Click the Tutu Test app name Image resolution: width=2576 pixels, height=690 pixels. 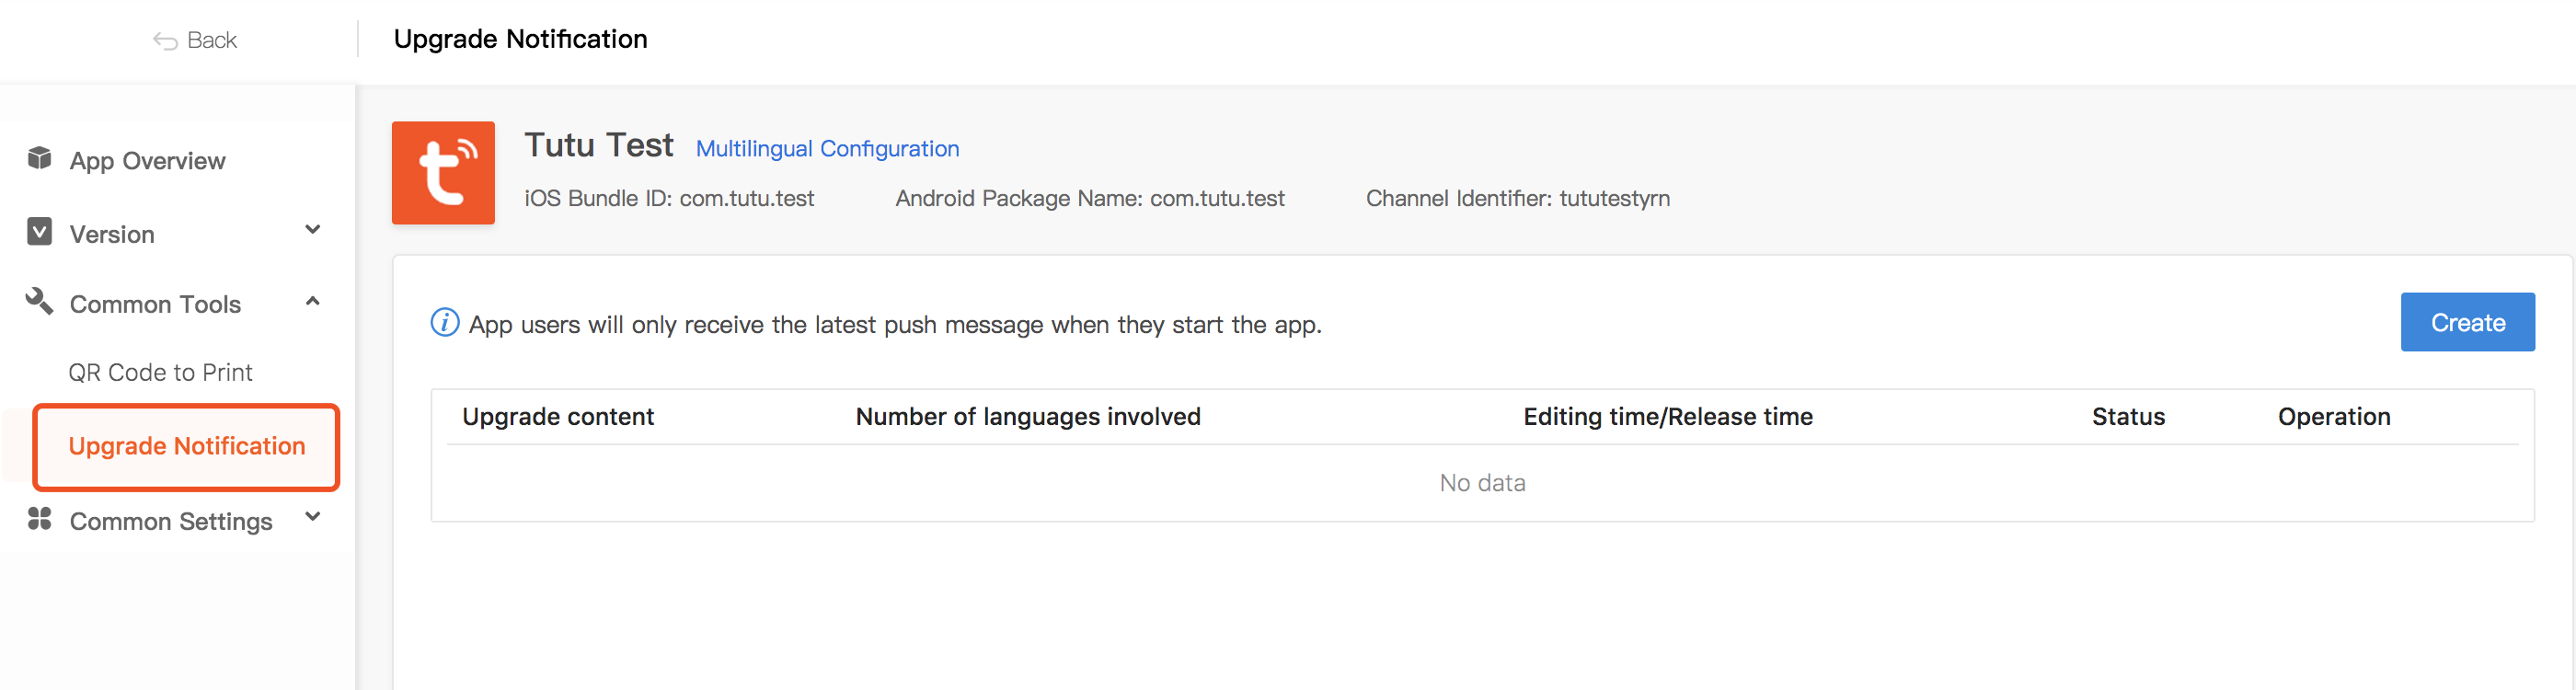pyautogui.click(x=599, y=146)
